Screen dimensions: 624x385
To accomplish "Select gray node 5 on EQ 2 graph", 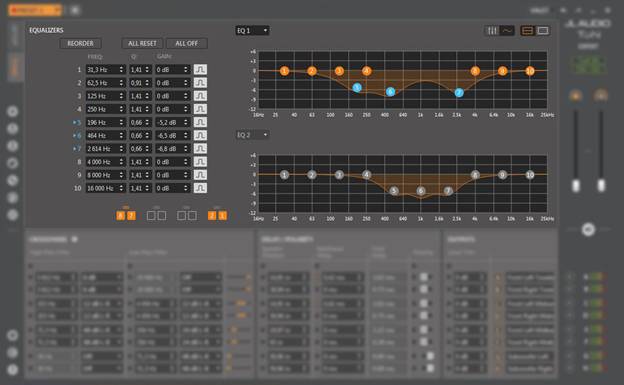I will click(394, 191).
